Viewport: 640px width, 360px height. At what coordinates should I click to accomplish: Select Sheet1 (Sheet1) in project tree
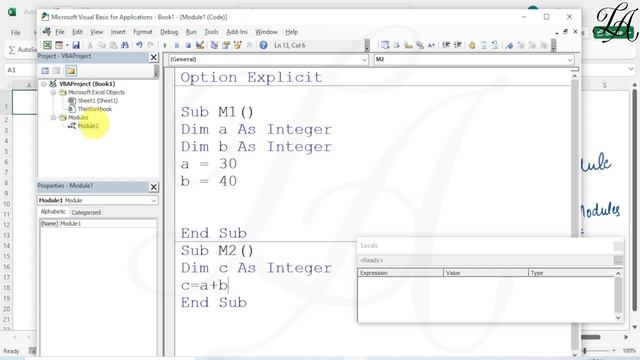click(x=98, y=101)
